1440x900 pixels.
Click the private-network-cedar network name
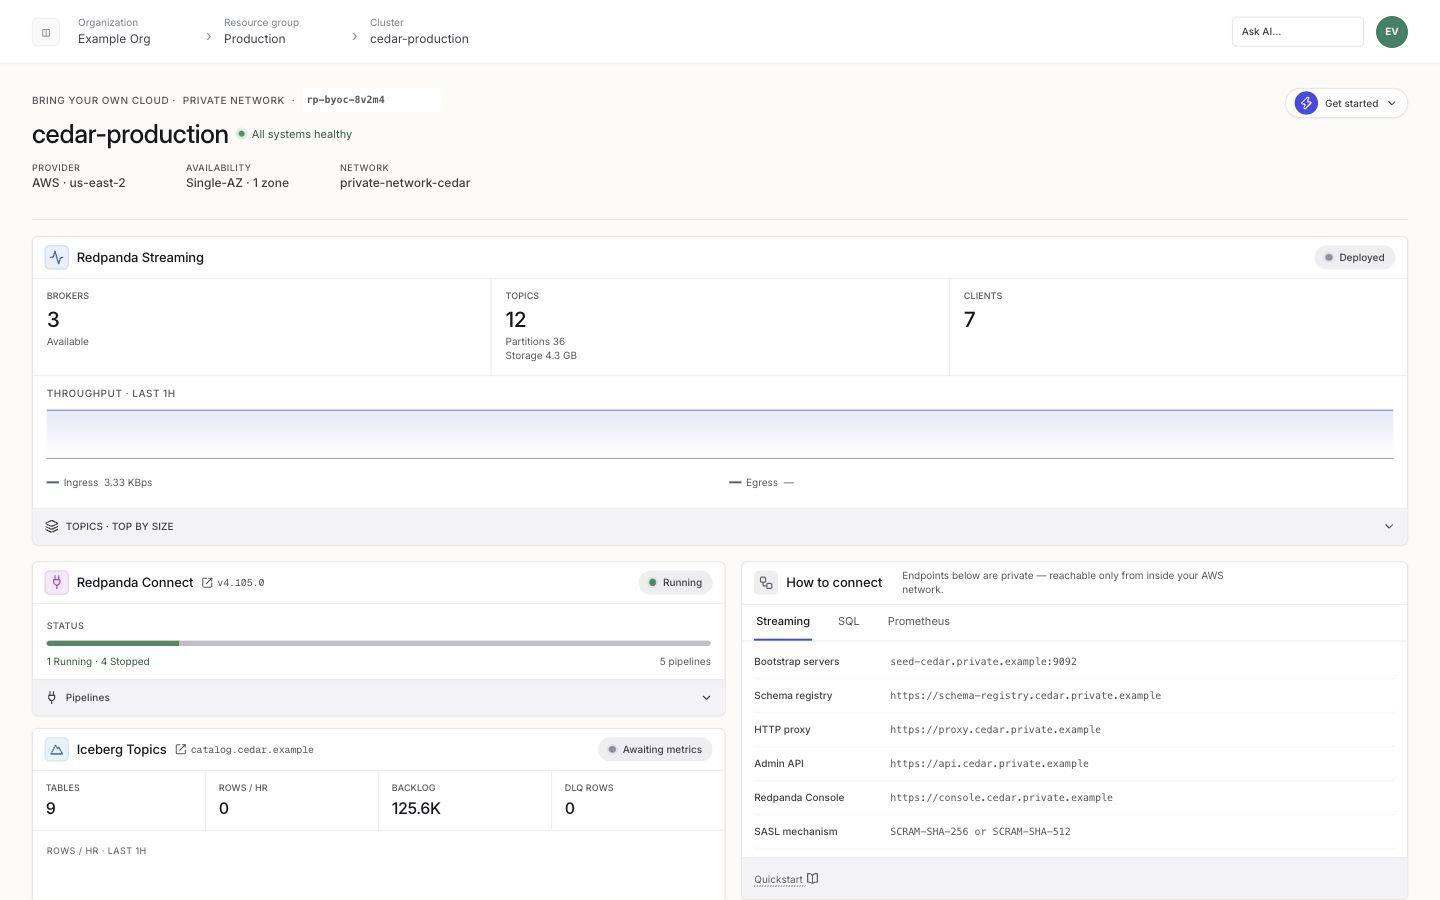coord(405,183)
